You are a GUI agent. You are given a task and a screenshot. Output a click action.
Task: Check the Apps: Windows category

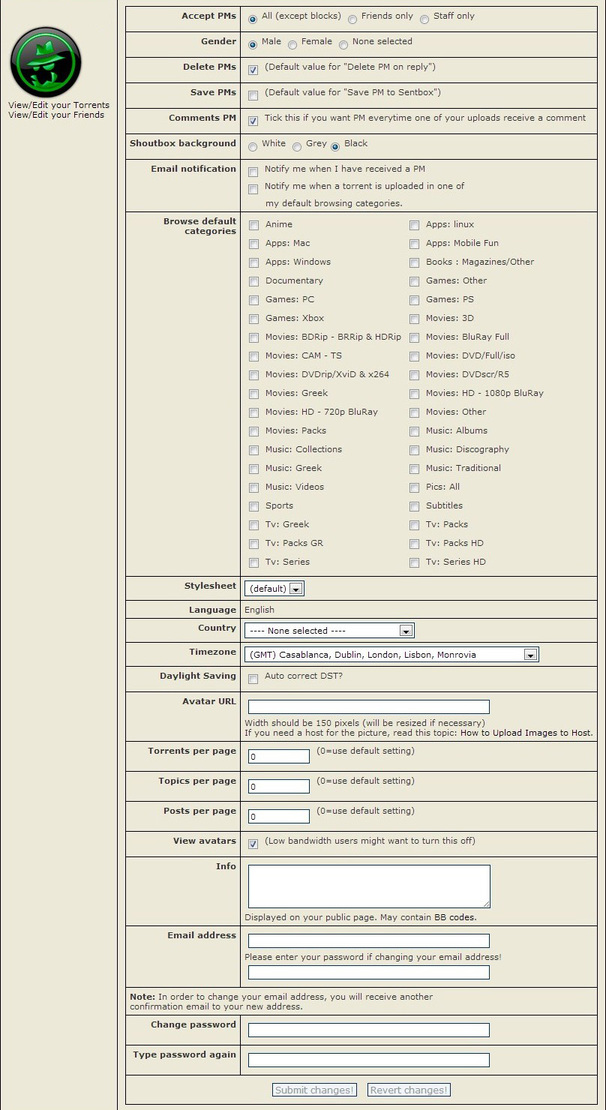pos(253,263)
